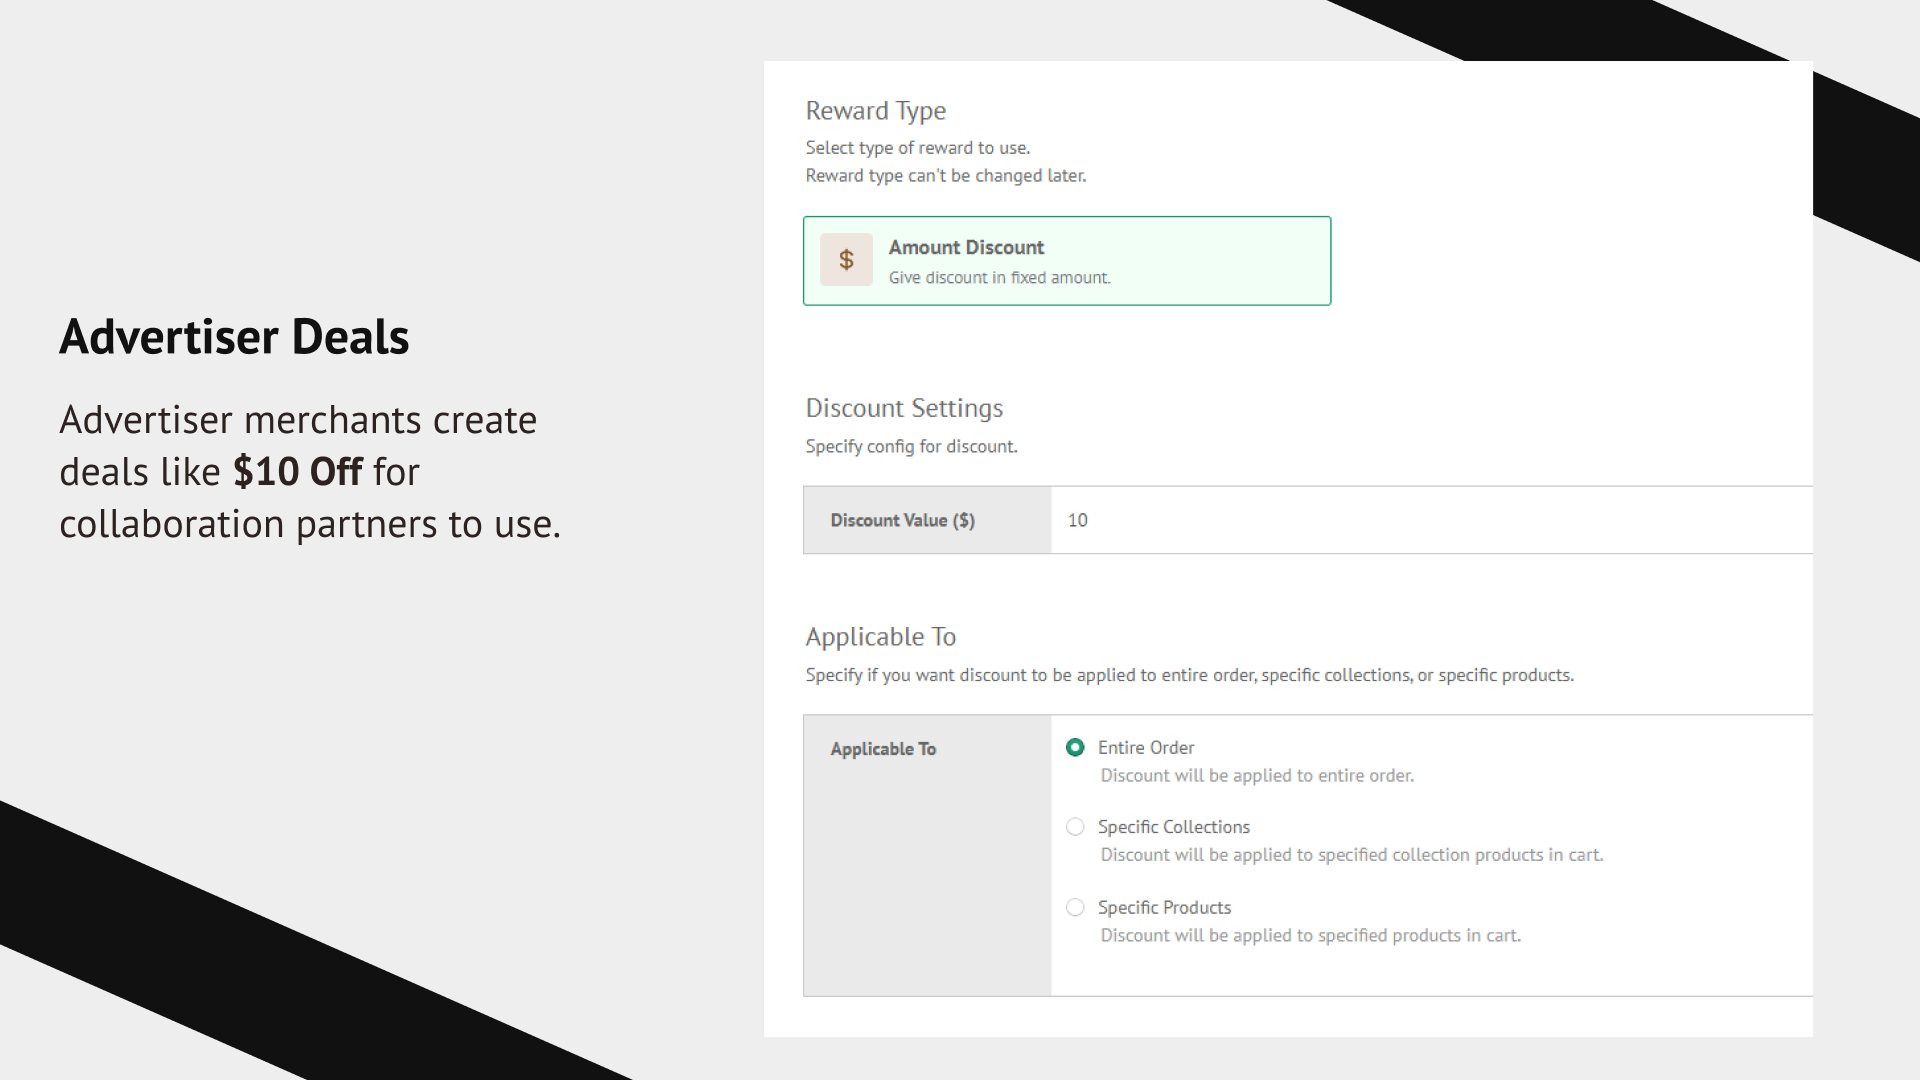Select the Specific Products radio button
Viewport: 1920px width, 1080px height.
pos(1075,907)
